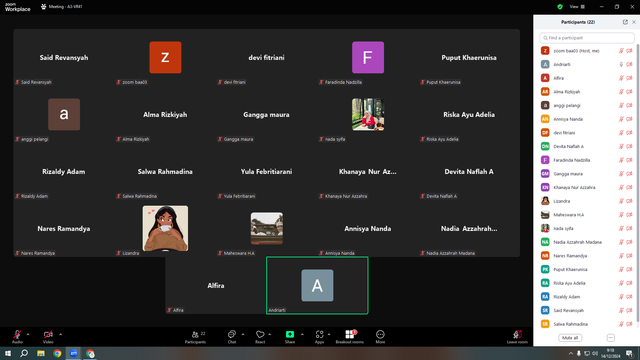Click Andriarti's highlighted video tile
This screenshot has width=640, height=360.
[x=317, y=285]
